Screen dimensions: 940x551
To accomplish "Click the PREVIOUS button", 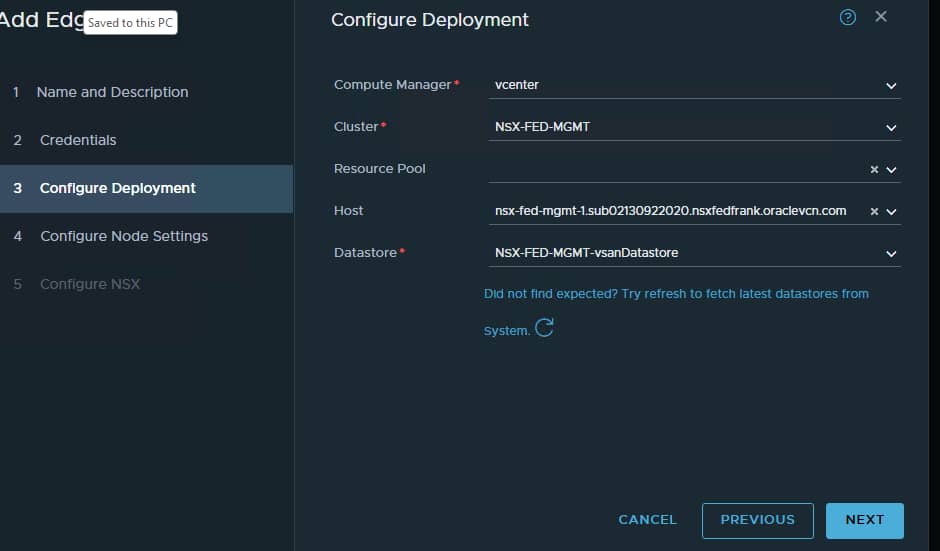I will 758,520.
